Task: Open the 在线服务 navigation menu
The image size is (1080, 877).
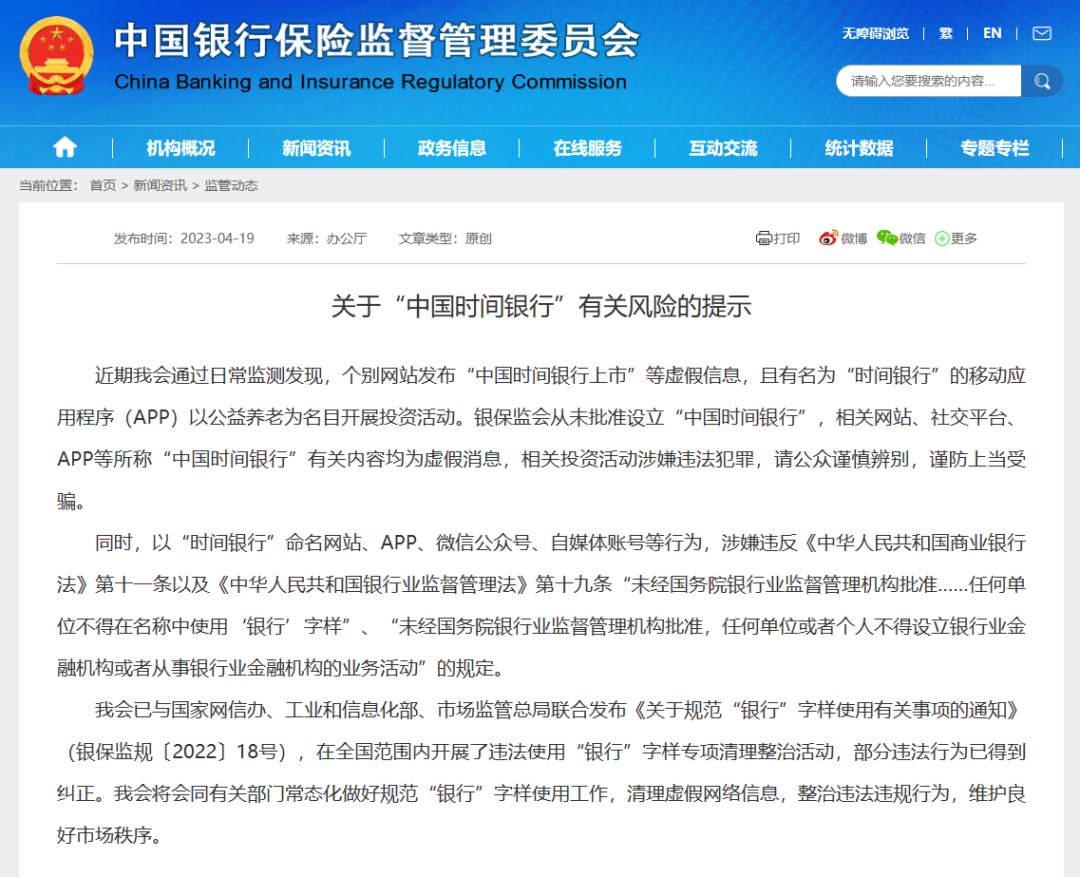Action: 586,147
